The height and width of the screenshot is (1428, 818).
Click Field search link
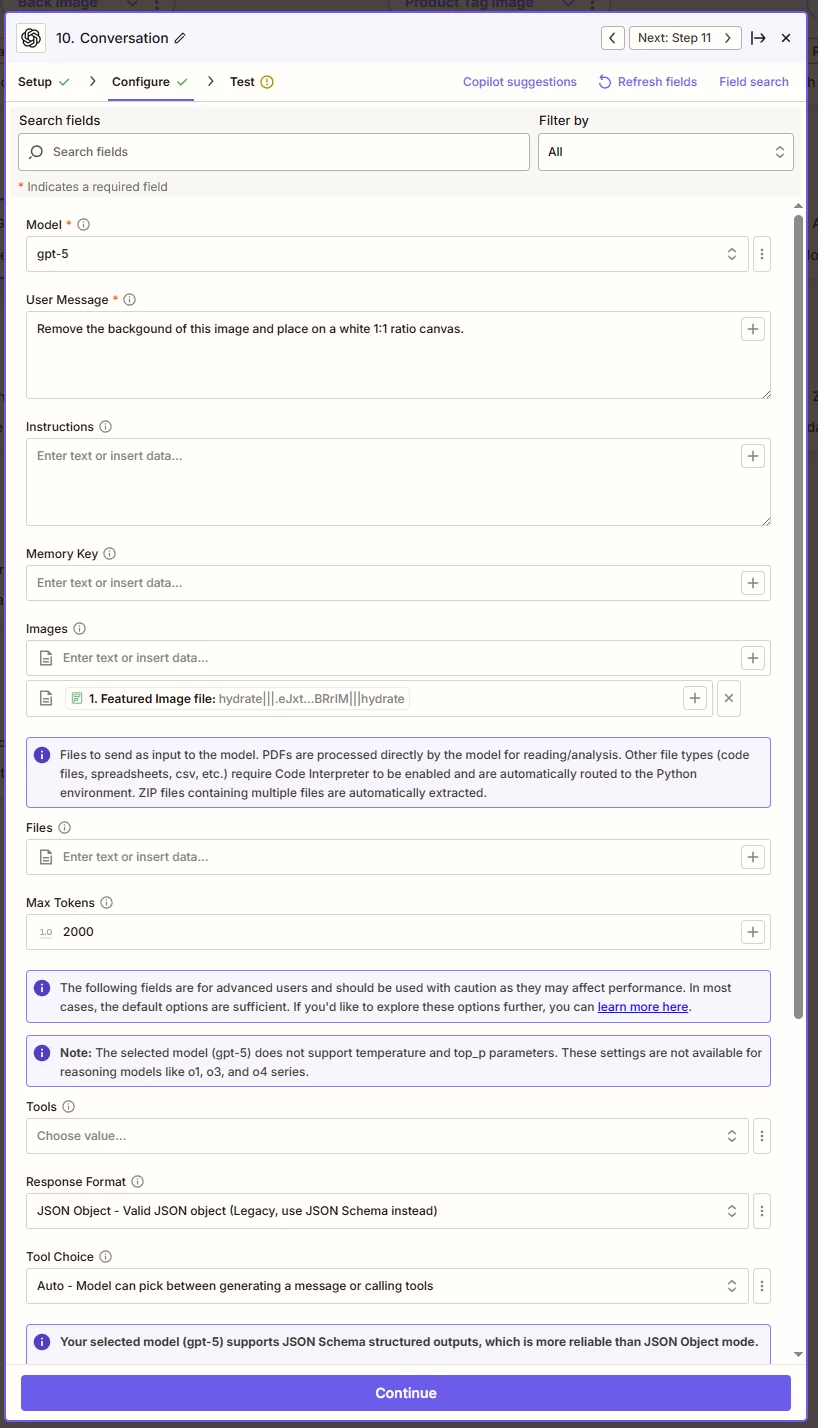[x=754, y=82]
